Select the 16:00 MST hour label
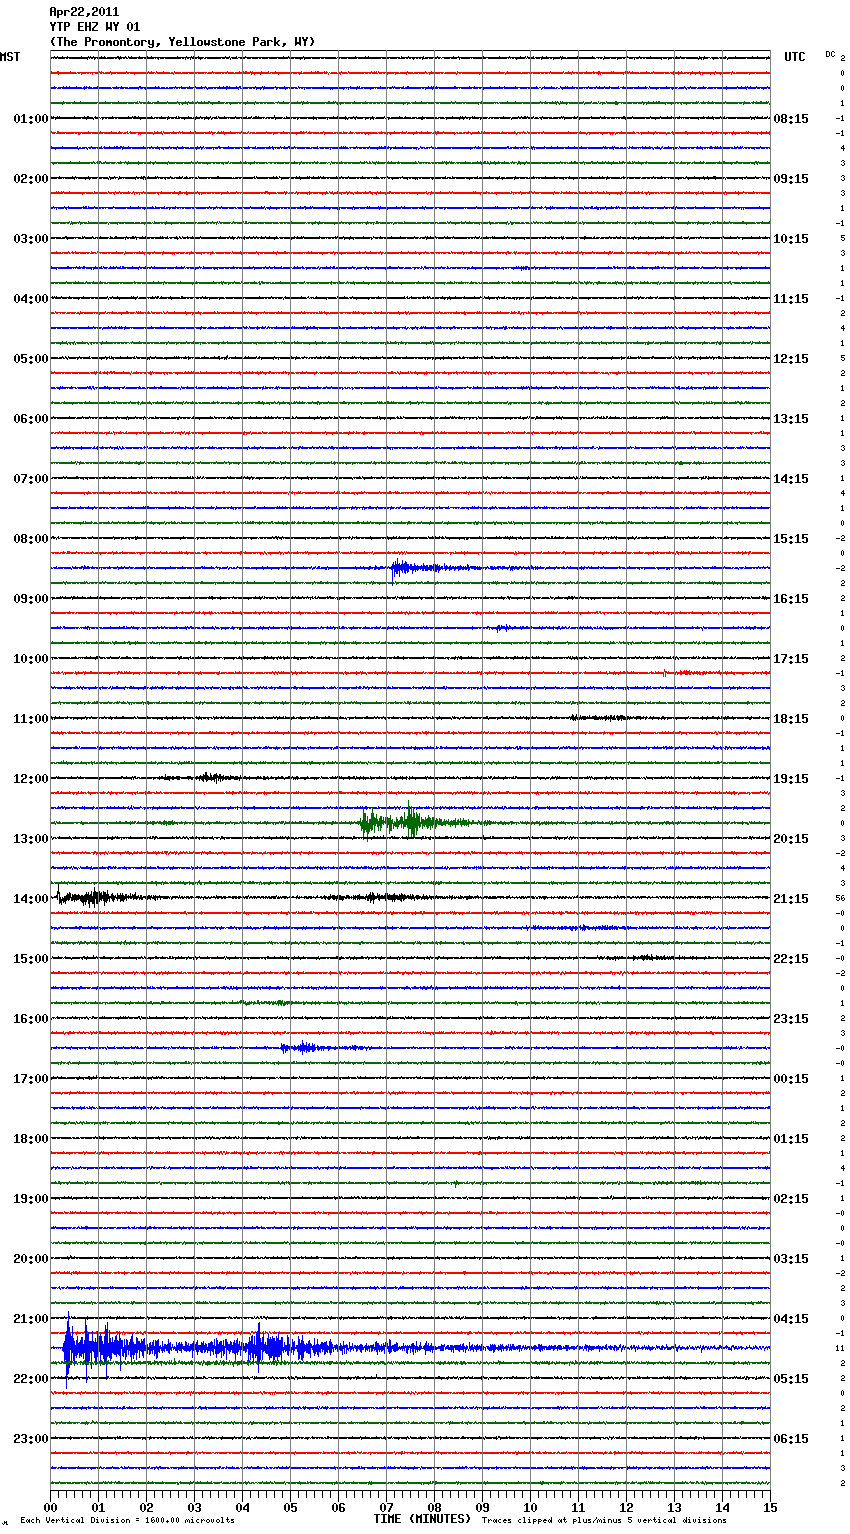Image resolution: width=850 pixels, height=1534 pixels. (x=31, y=1019)
